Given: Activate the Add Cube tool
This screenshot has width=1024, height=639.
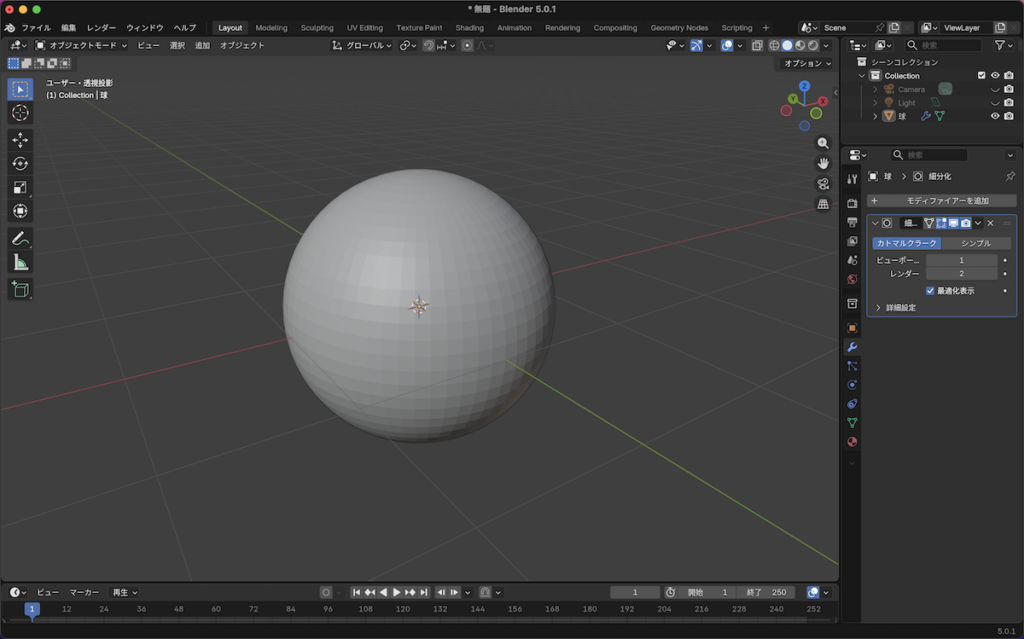Looking at the screenshot, I should click(x=20, y=290).
